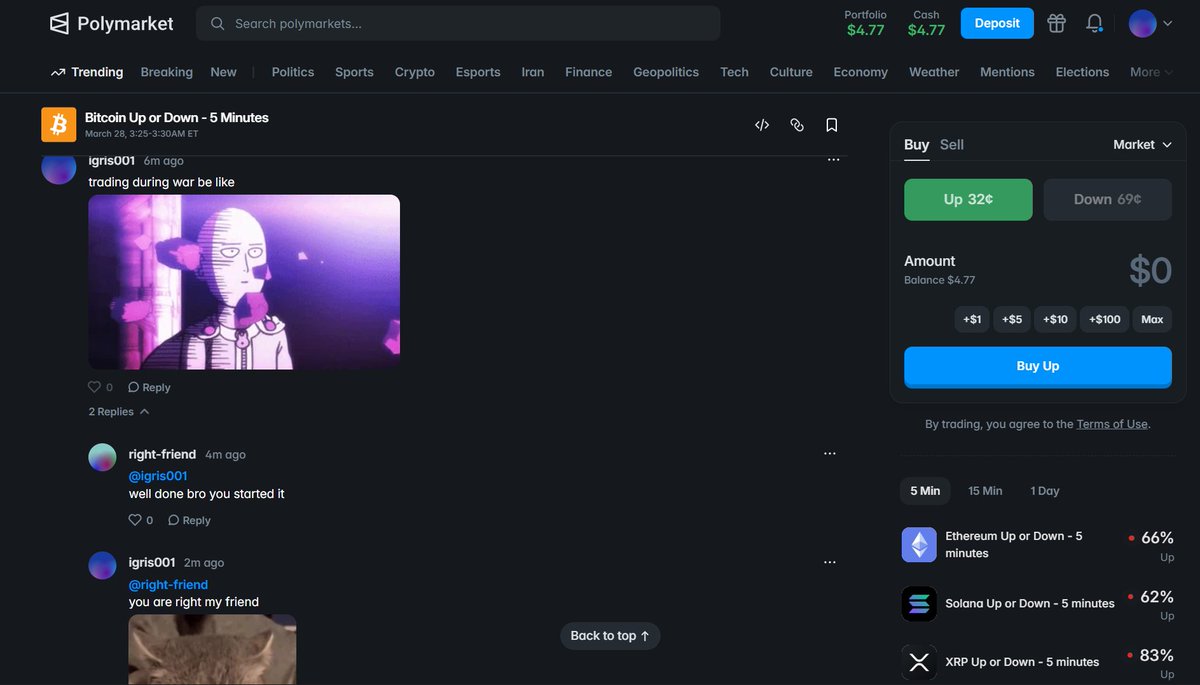Click the Trending arrow icon
Viewport: 1200px width, 685px height.
click(58, 72)
